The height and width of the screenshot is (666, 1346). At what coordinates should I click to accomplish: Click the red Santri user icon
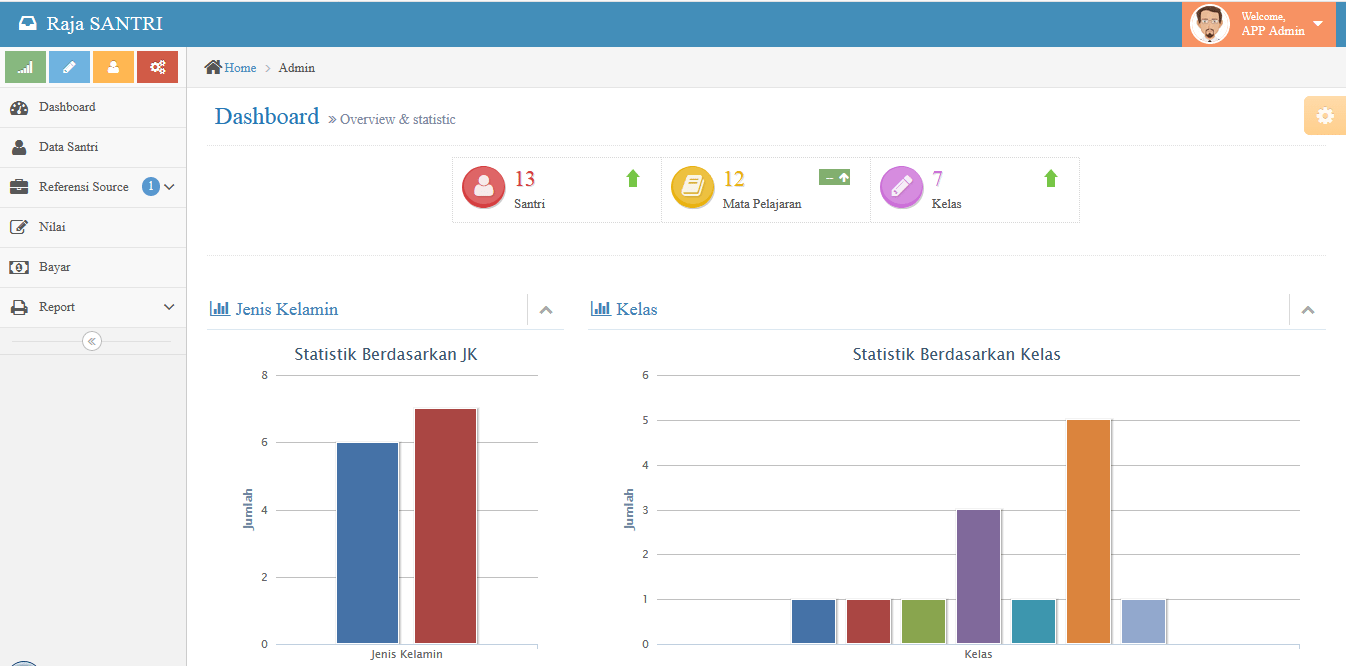pos(483,187)
